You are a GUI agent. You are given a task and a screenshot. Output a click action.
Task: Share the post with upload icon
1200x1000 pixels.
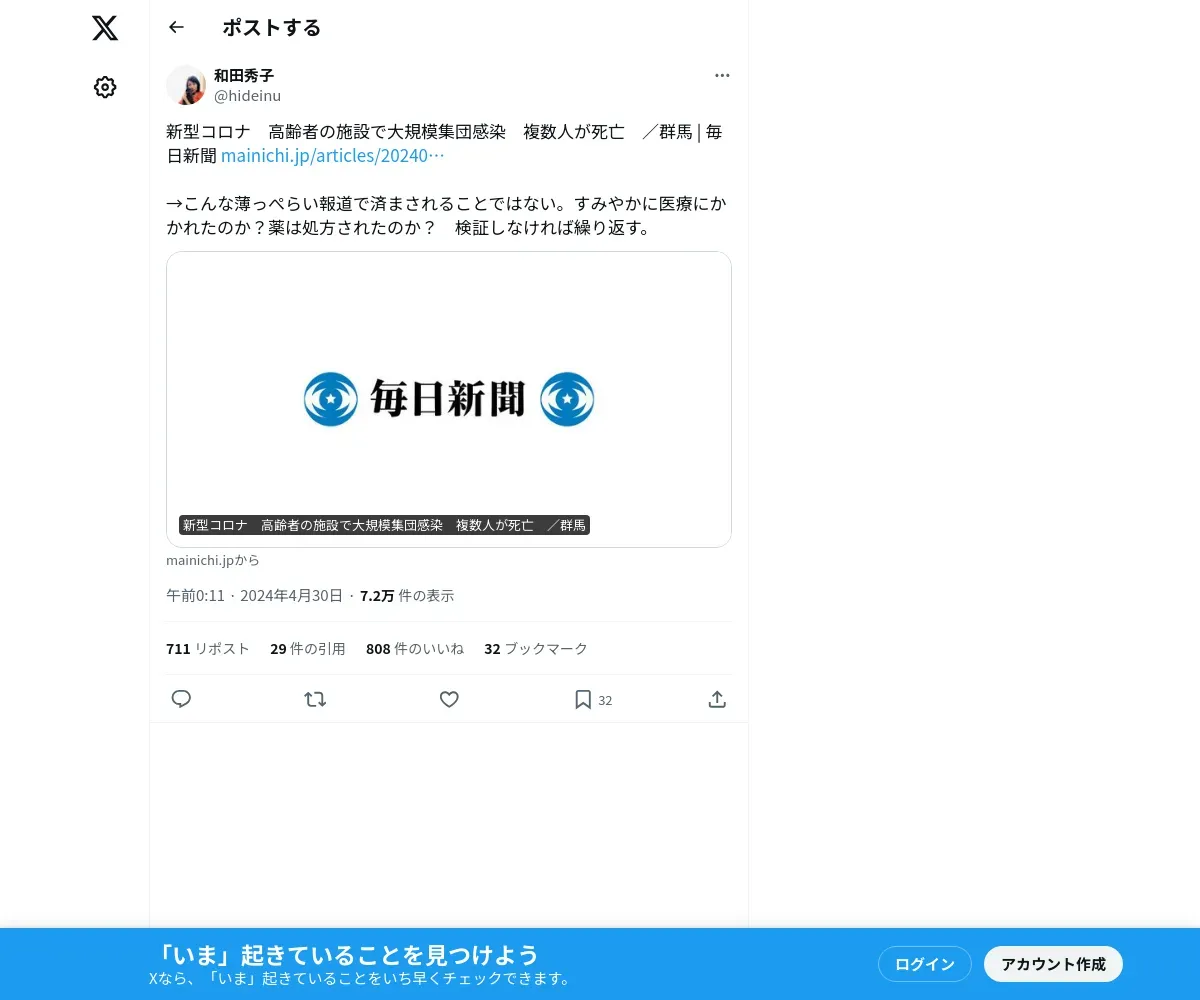click(717, 699)
